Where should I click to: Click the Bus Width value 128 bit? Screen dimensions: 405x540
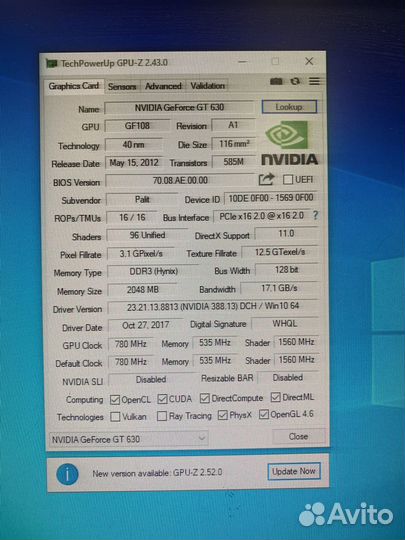[x=286, y=270]
